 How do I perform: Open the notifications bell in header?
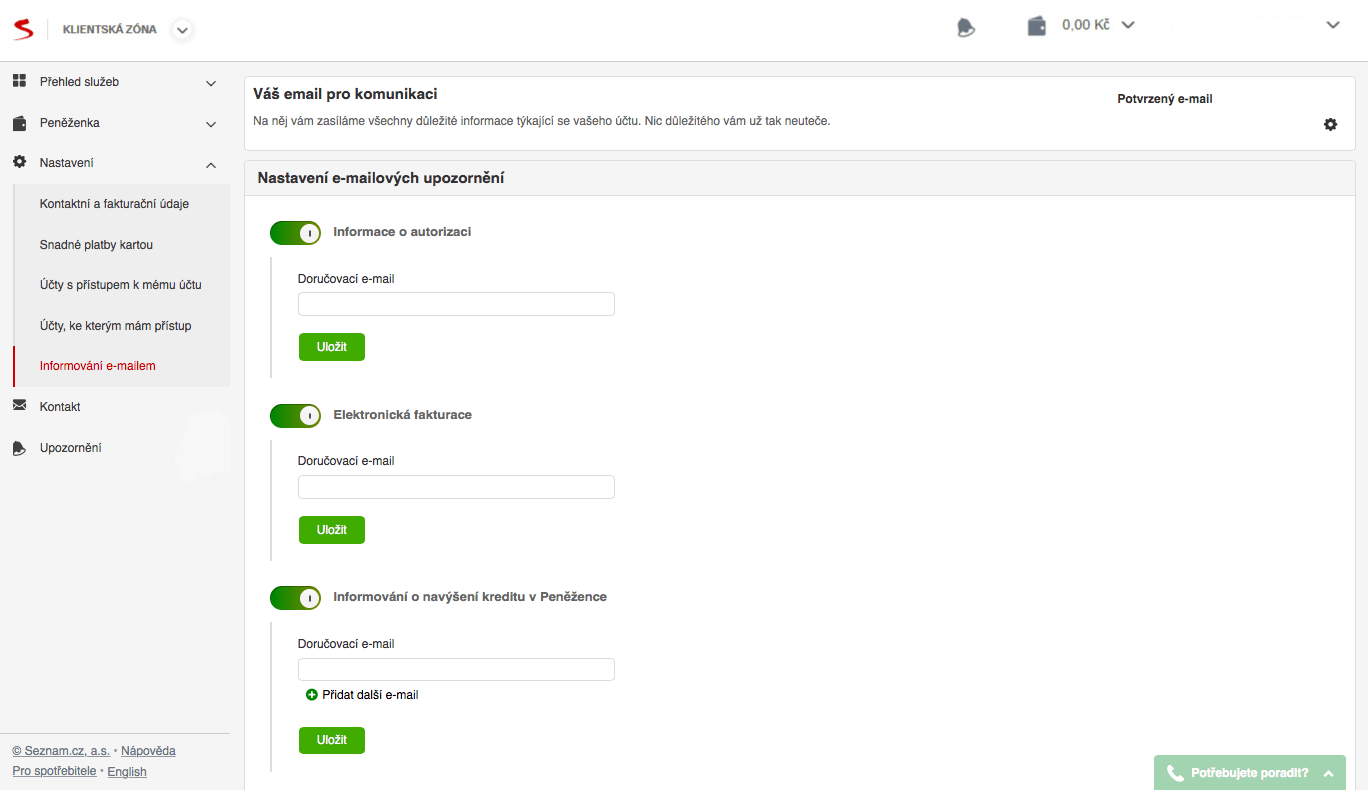coord(965,28)
